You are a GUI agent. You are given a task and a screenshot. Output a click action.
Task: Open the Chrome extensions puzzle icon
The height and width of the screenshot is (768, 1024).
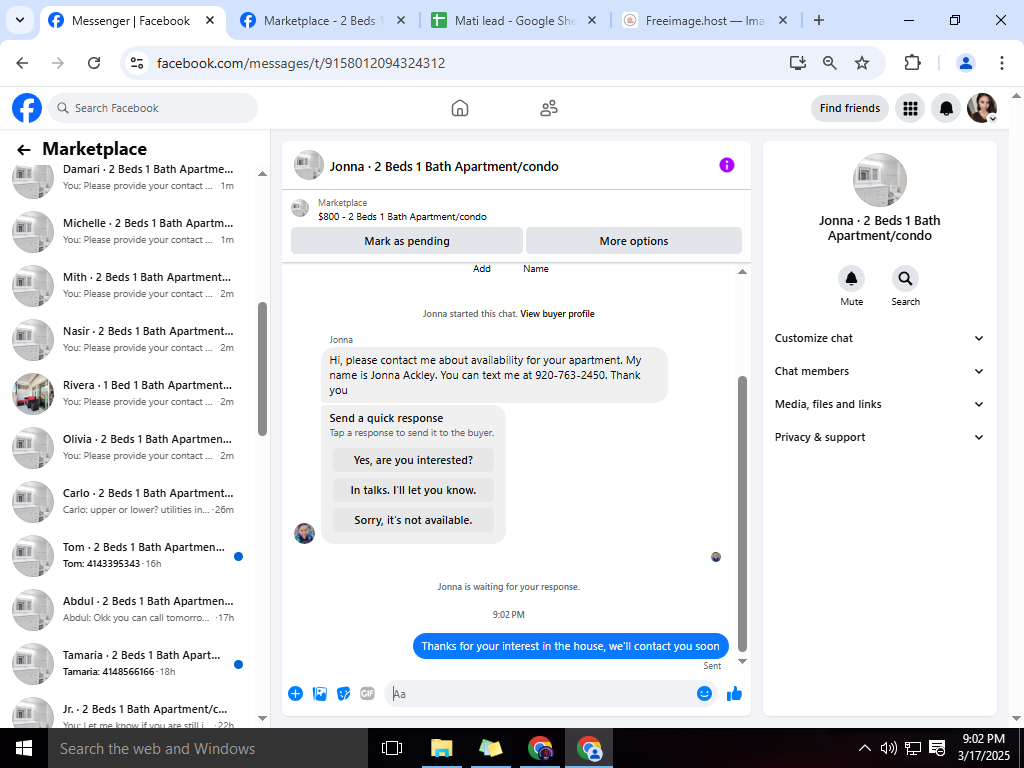click(x=912, y=63)
